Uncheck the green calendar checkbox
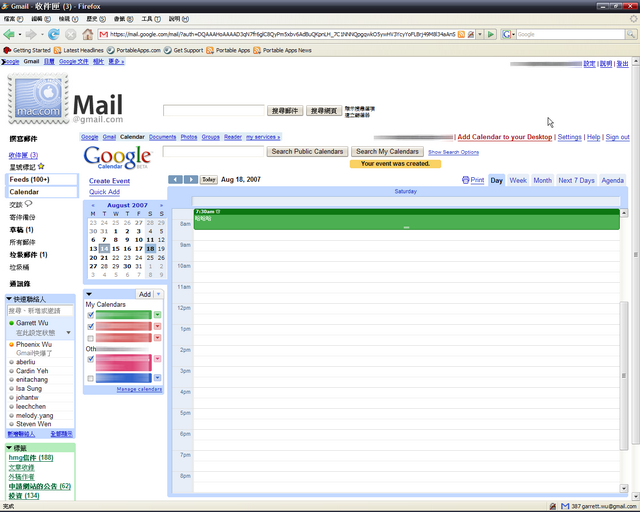640x512 pixels. 91,315
